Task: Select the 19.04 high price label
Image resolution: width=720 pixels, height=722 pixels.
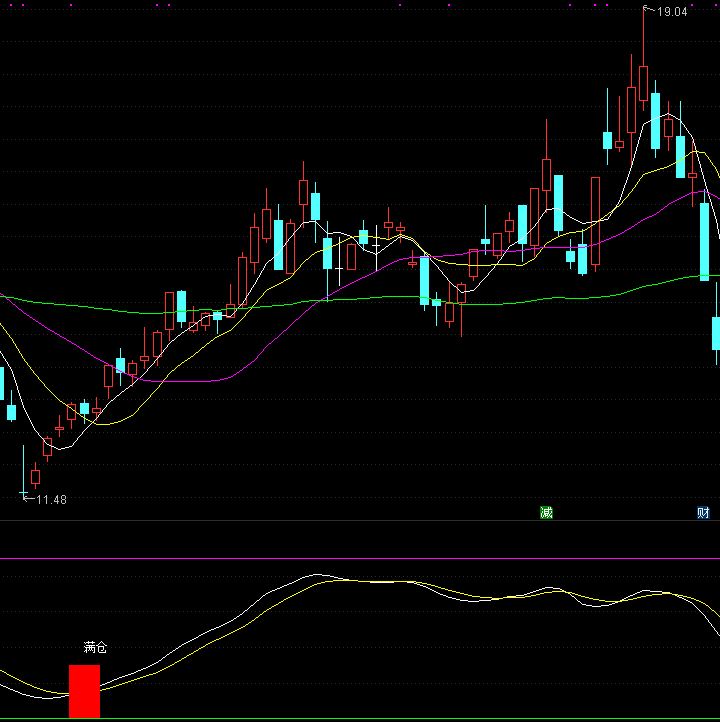Action: pos(672,12)
